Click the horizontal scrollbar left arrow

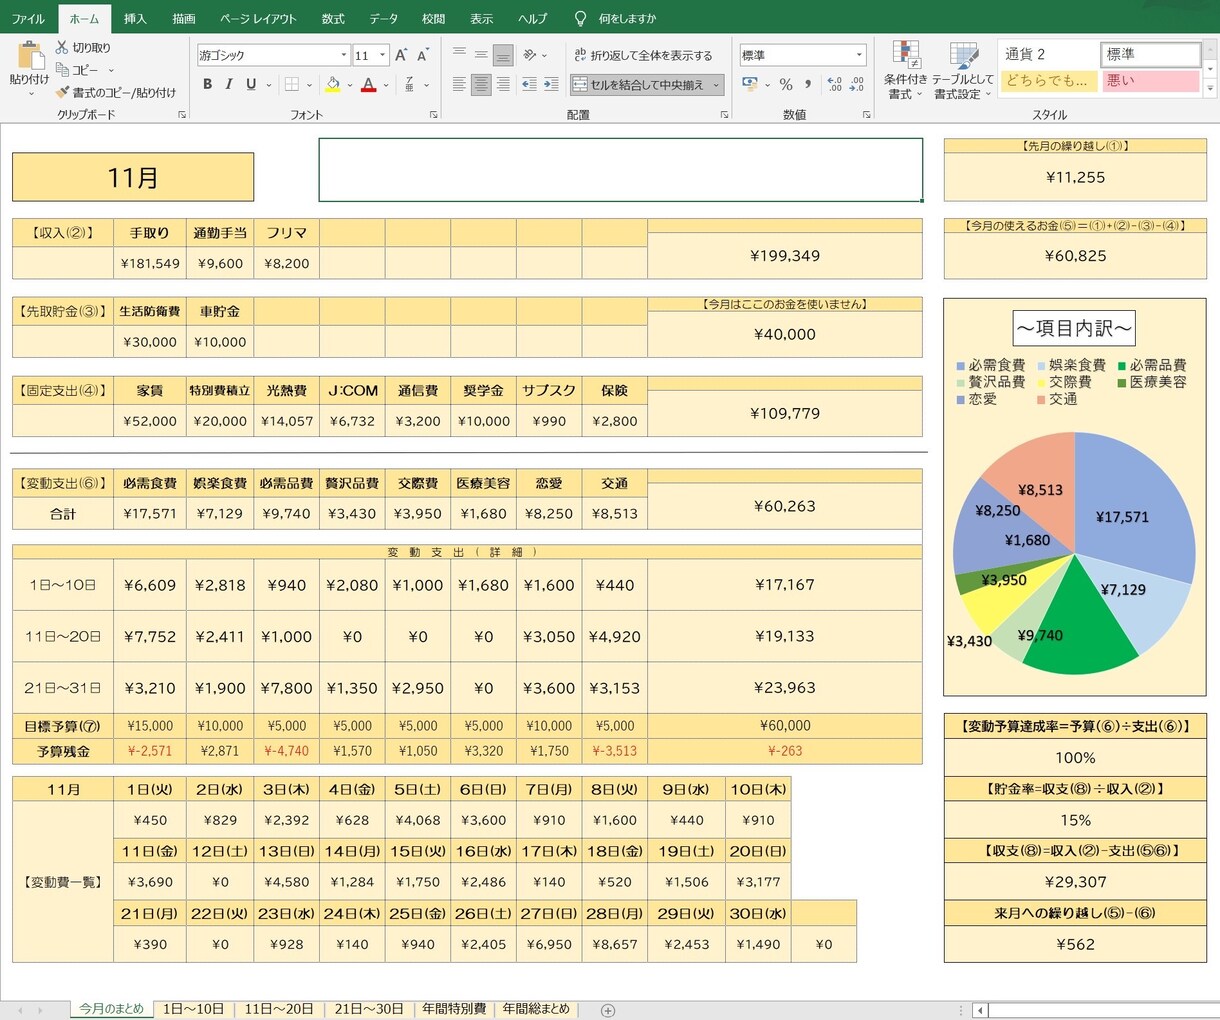point(981,1010)
